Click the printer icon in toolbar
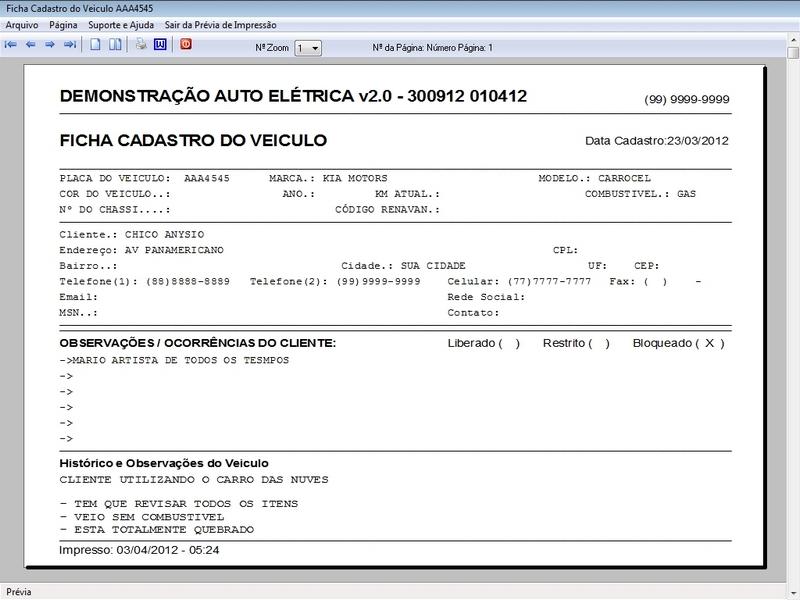 (141, 44)
